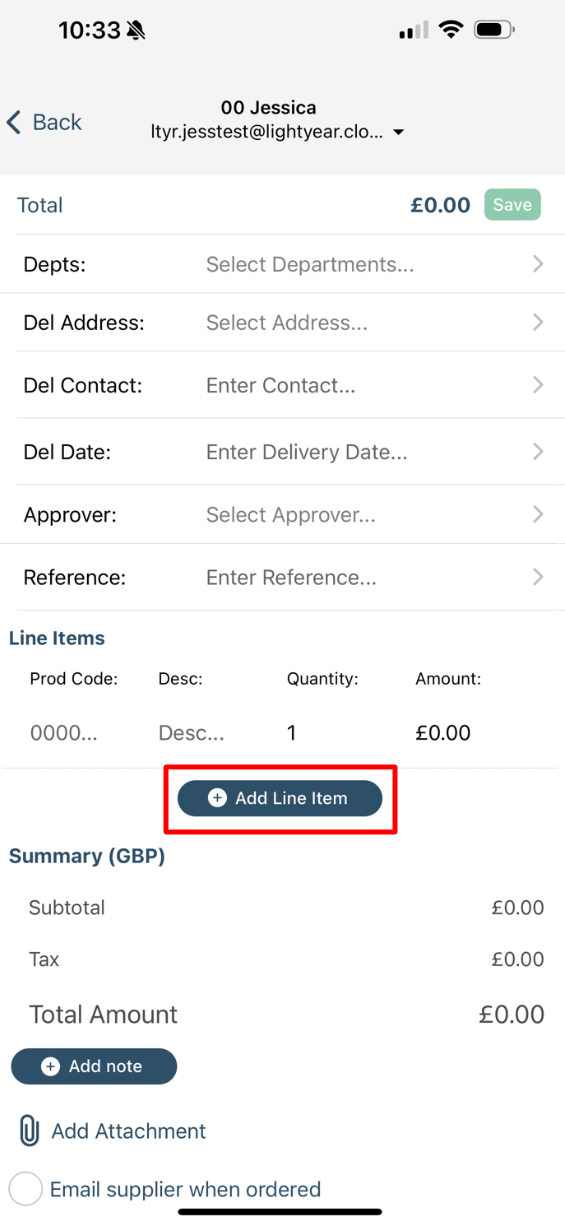The height and width of the screenshot is (1221, 565).
Task: Open the account dropdown arrow beside email
Action: click(x=398, y=132)
